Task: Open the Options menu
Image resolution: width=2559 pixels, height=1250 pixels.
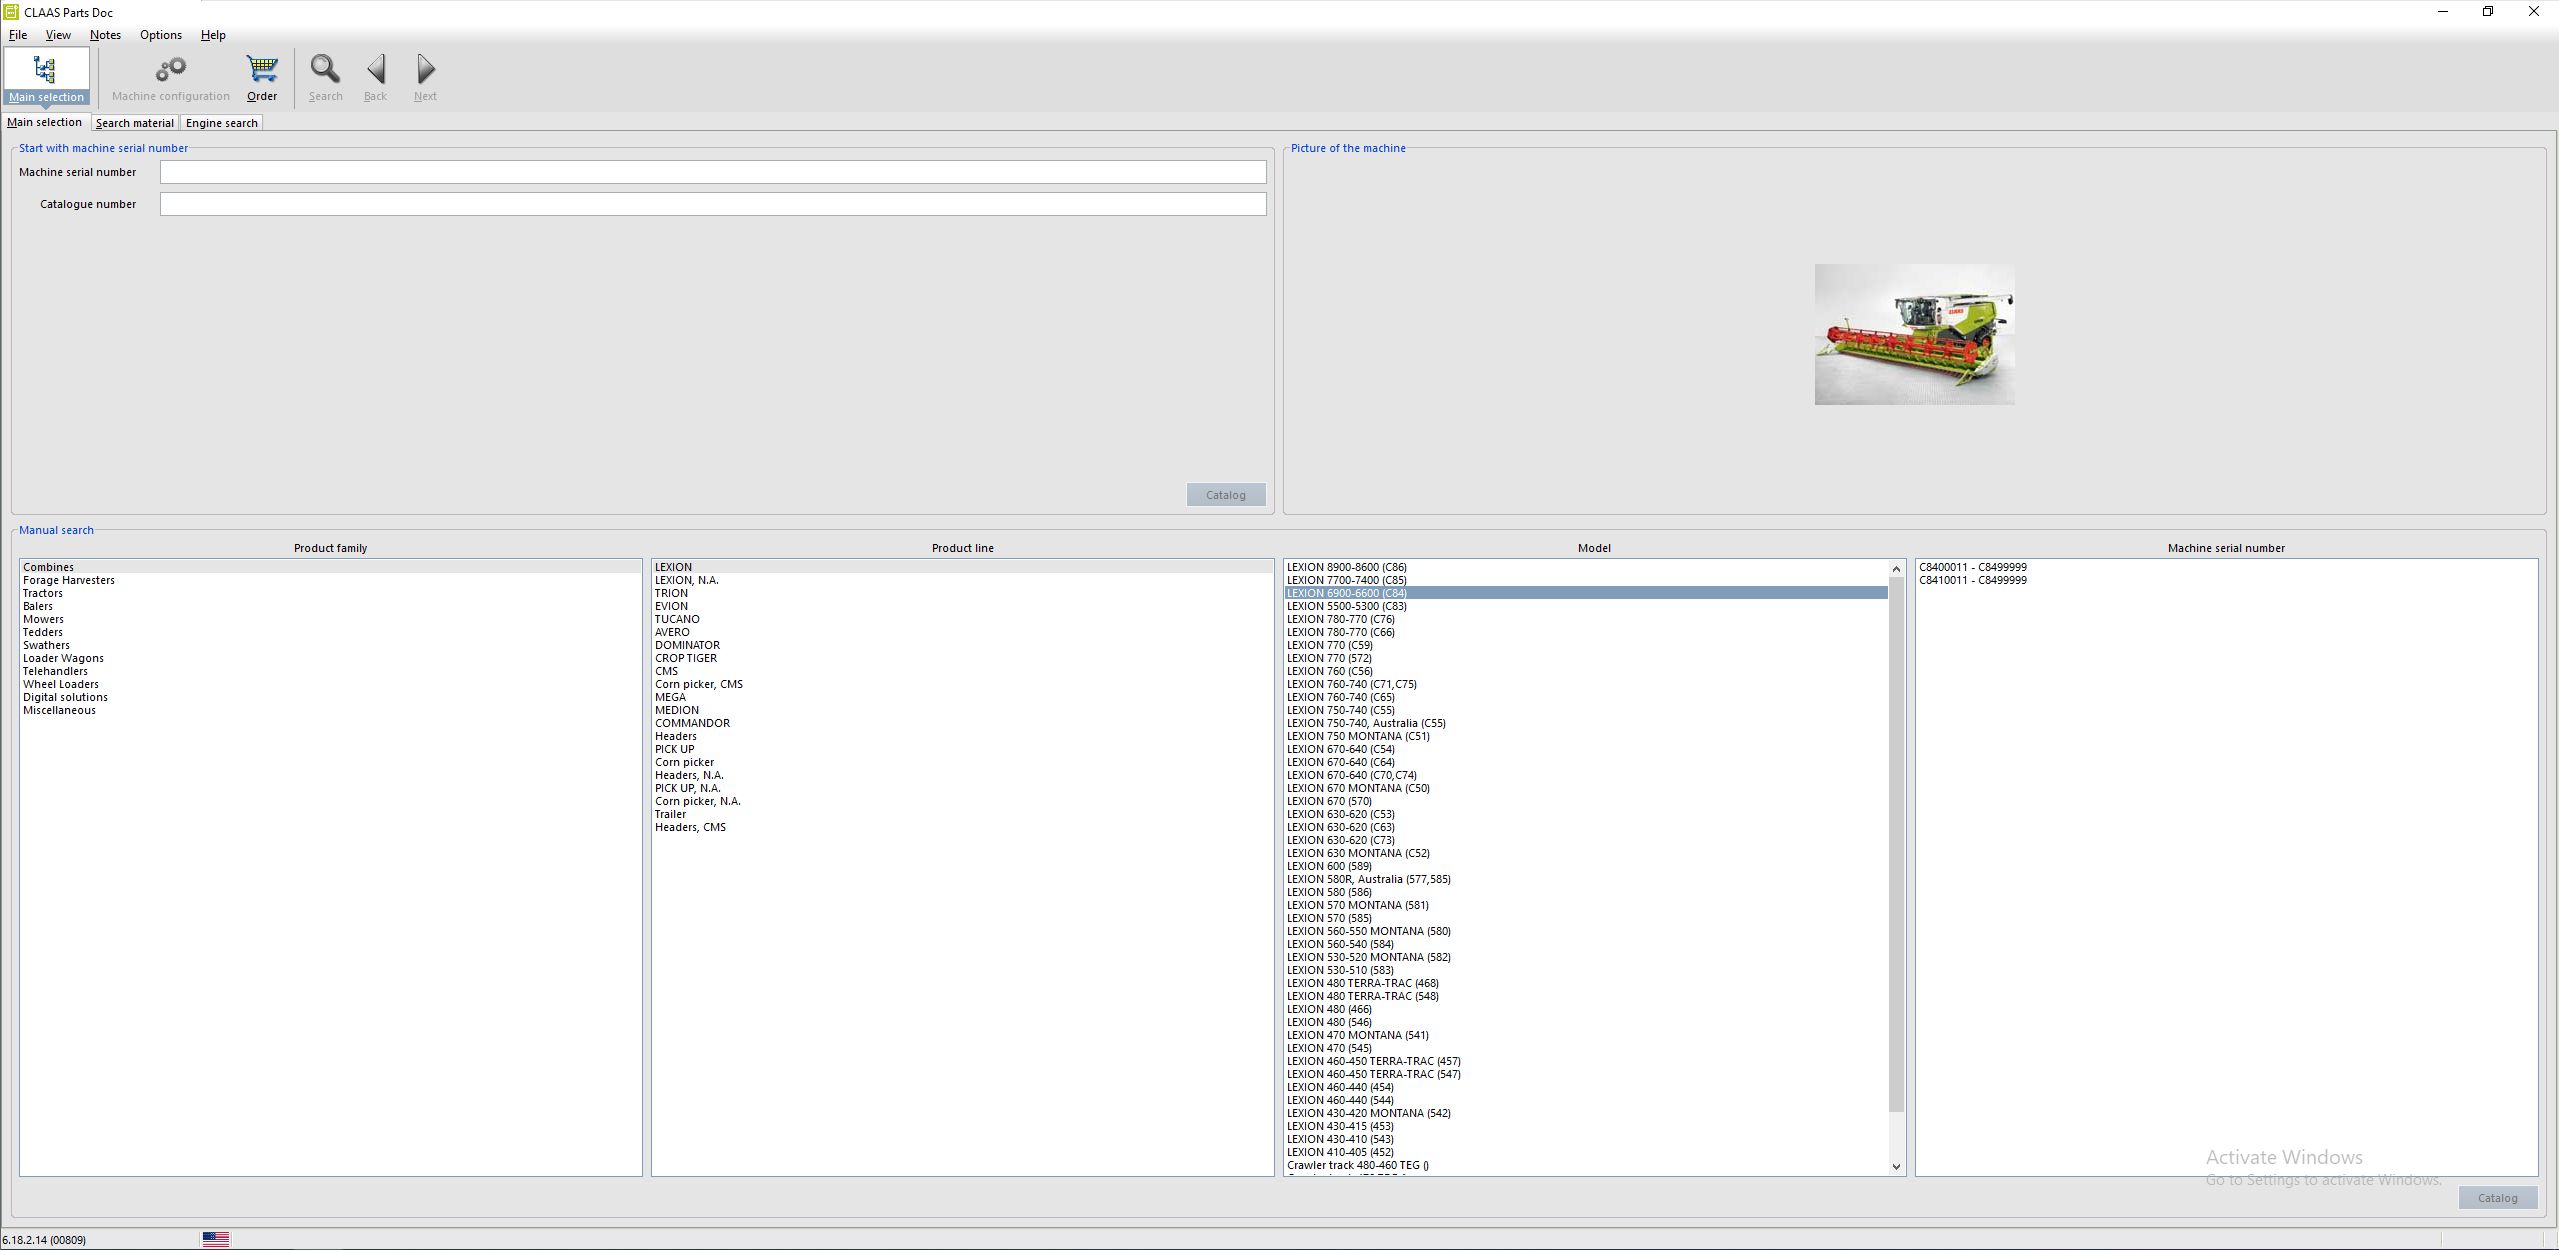Action: point(161,35)
